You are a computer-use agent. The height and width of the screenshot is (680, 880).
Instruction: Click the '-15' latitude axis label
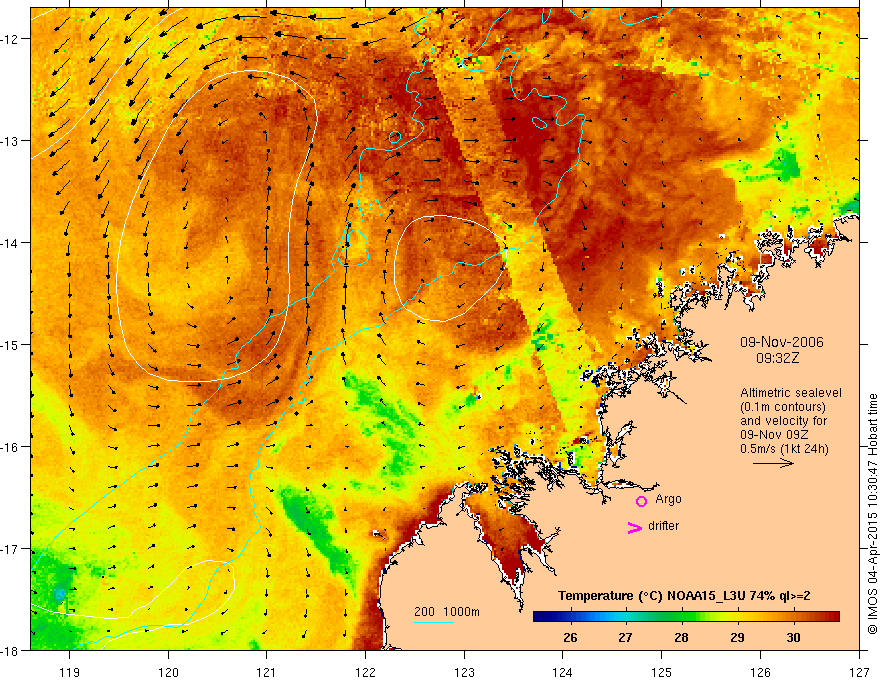point(10,345)
